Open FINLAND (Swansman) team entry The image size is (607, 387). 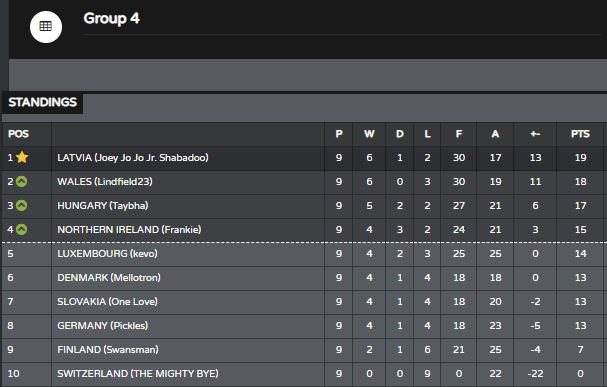click(108, 349)
